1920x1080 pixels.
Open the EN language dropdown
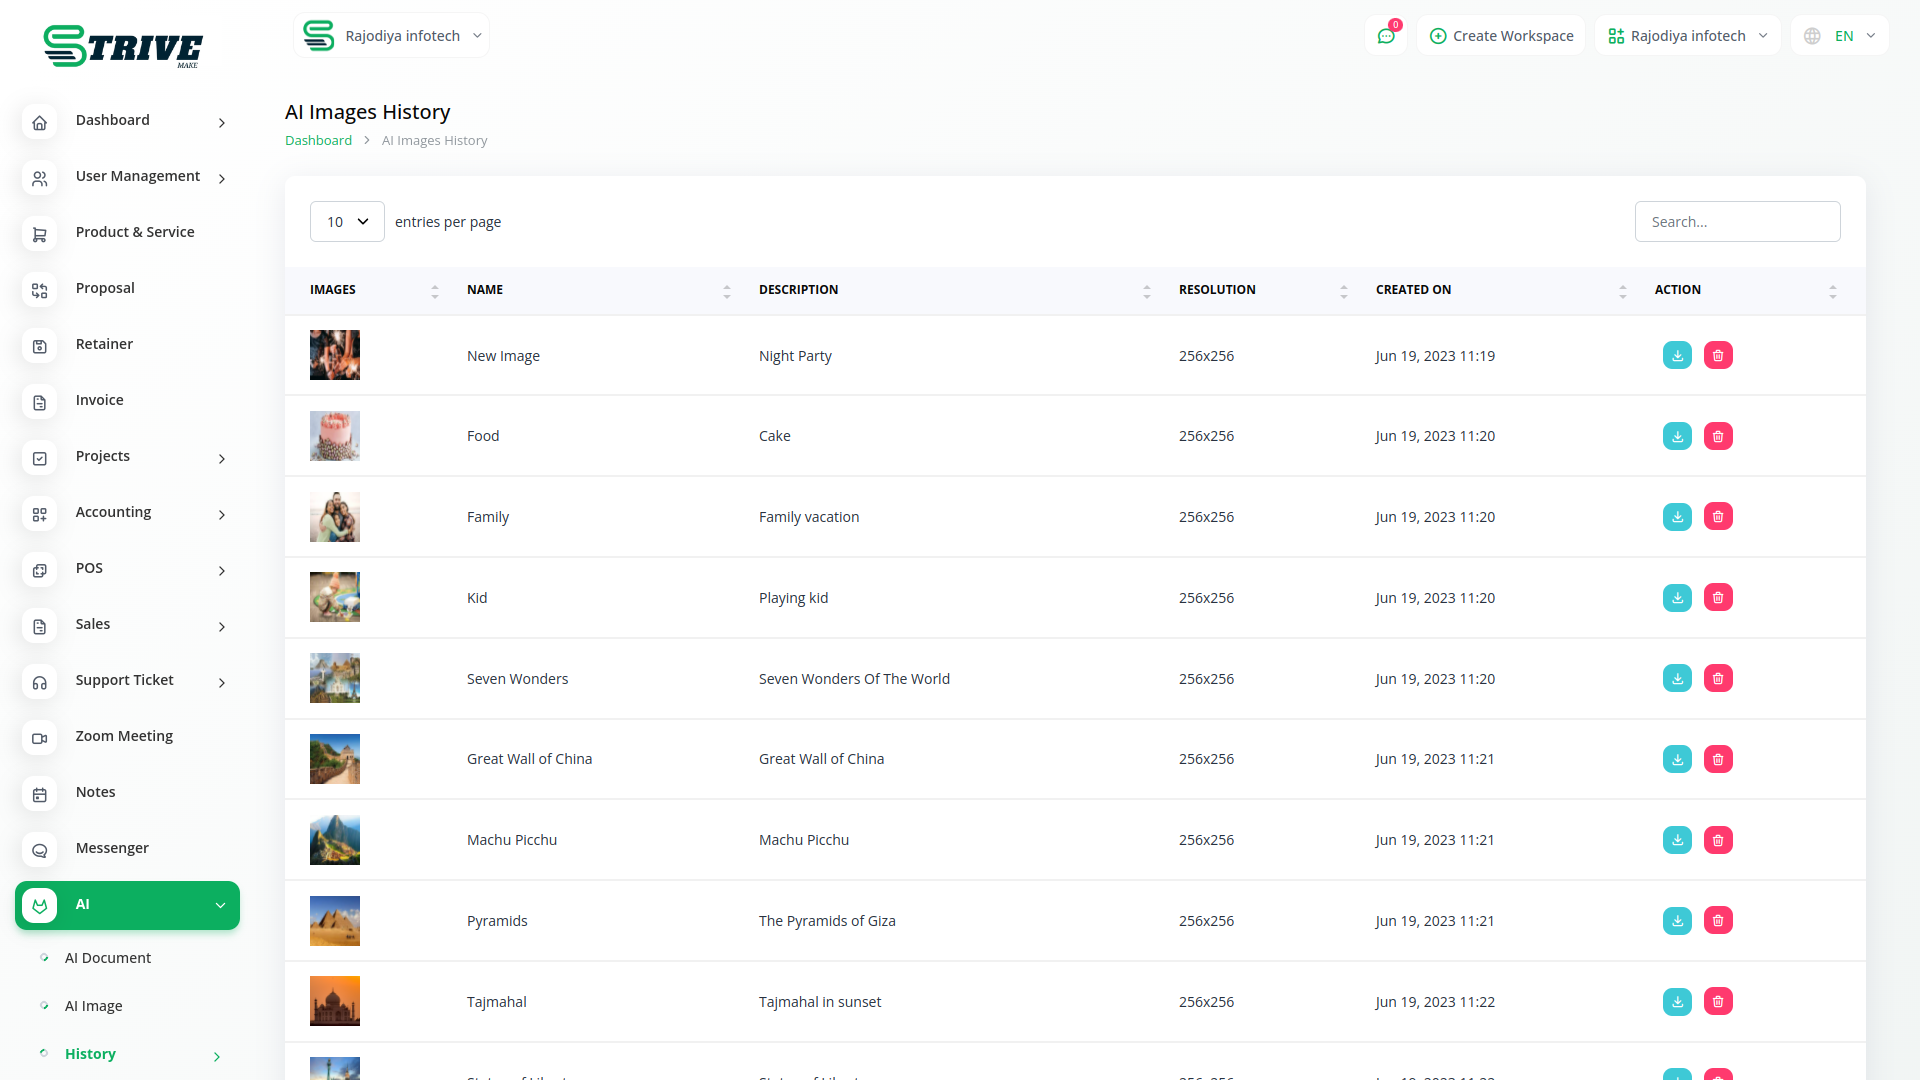pyautogui.click(x=1841, y=36)
